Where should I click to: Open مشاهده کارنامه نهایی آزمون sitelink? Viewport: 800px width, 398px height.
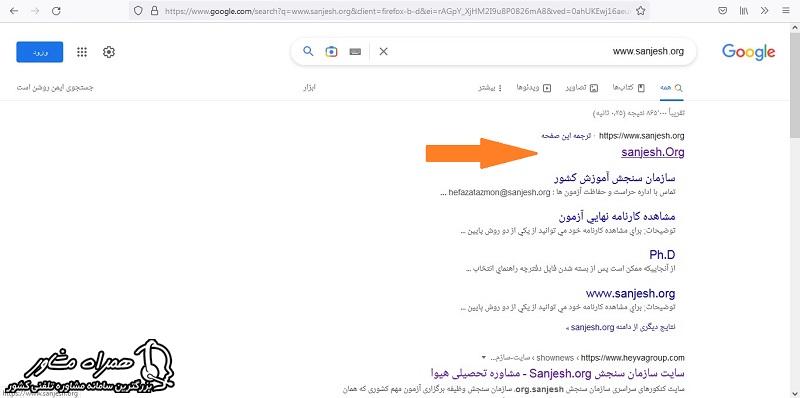[617, 216]
